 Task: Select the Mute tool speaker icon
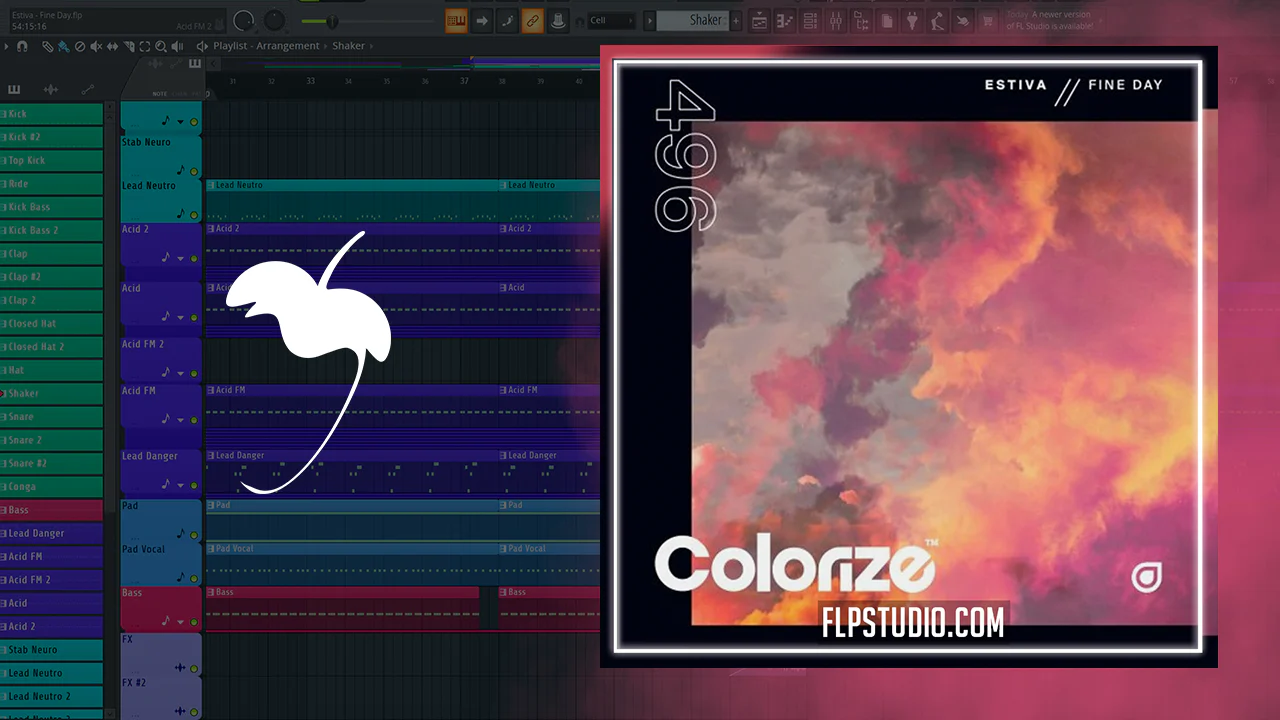coord(96,46)
